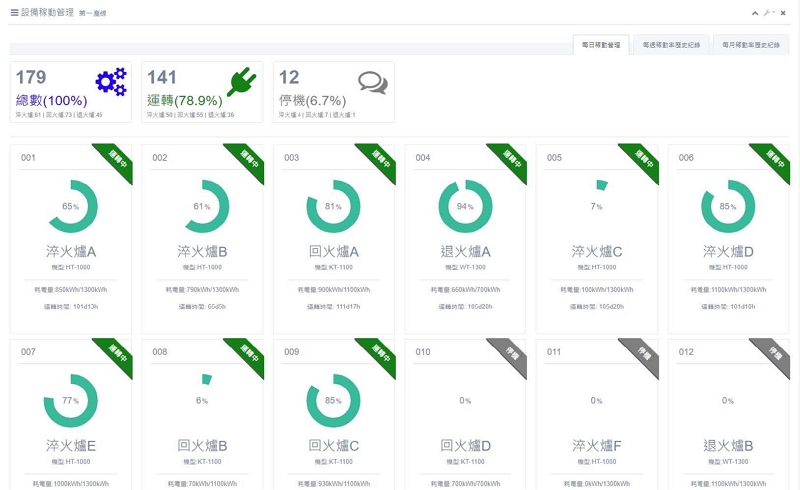Collapse the panel using the up chevron
The image size is (800, 490).
click(x=755, y=13)
